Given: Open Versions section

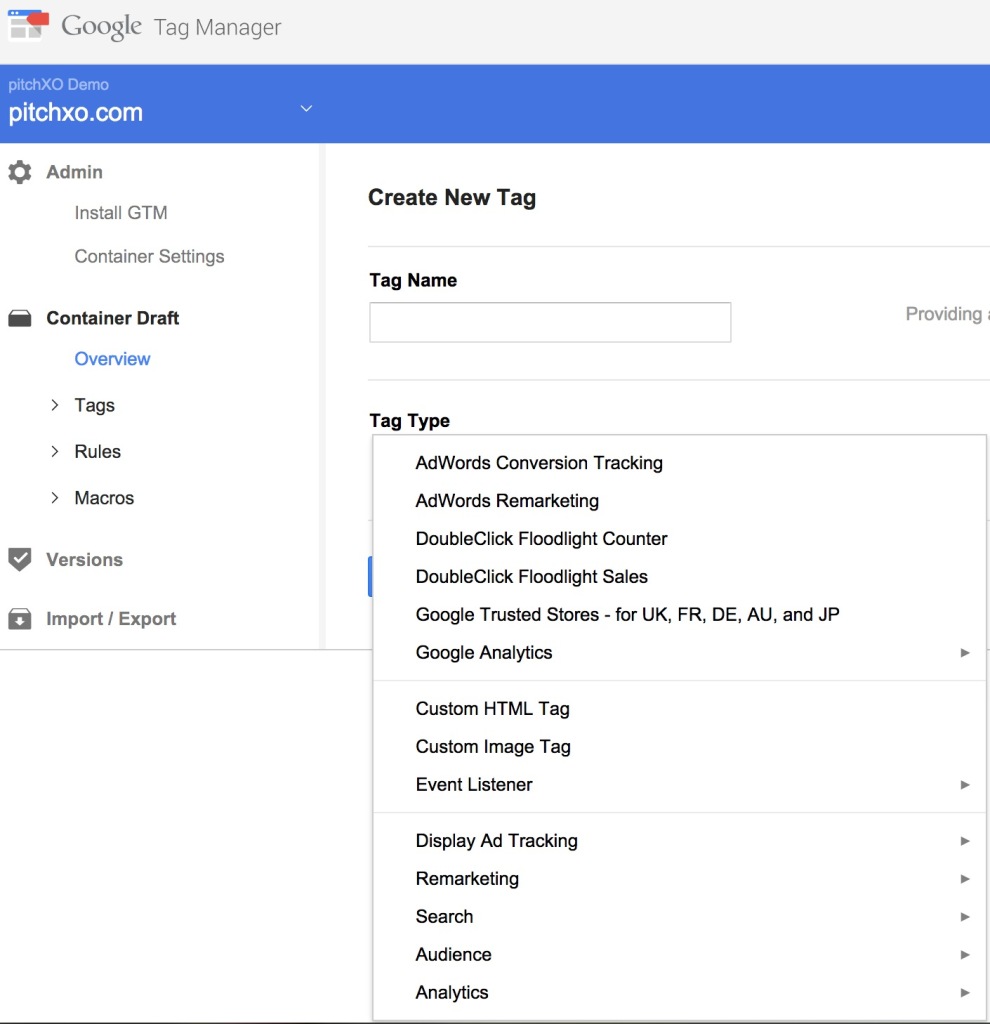Looking at the screenshot, I should 84,560.
